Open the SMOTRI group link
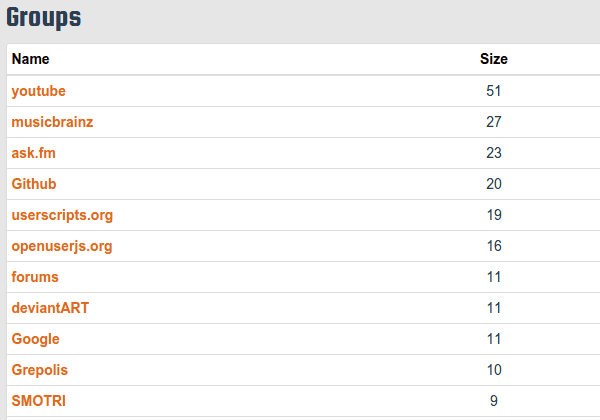 point(39,401)
